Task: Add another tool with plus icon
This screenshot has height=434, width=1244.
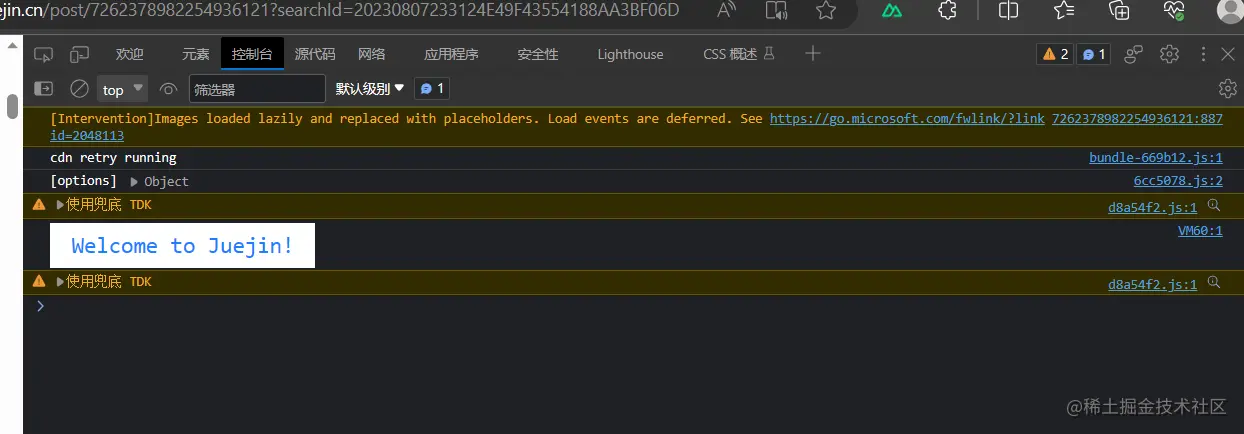Action: [x=813, y=53]
